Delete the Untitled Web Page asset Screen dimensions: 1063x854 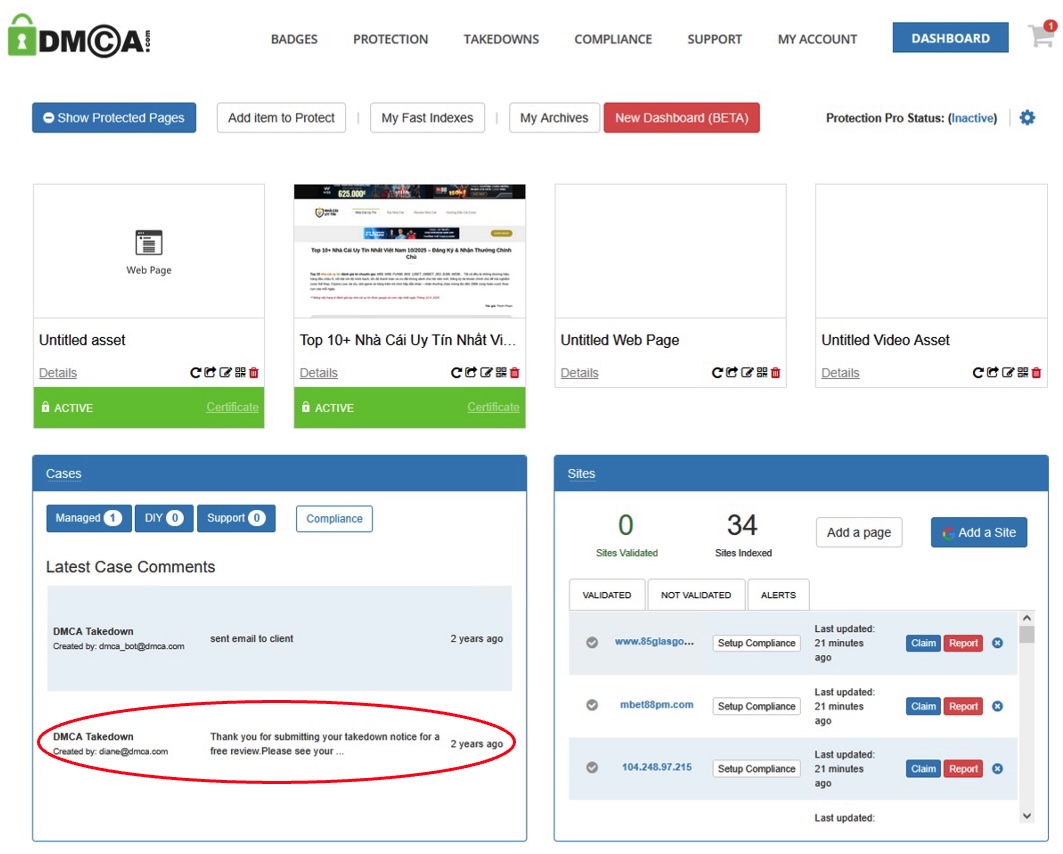pyautogui.click(x=776, y=372)
